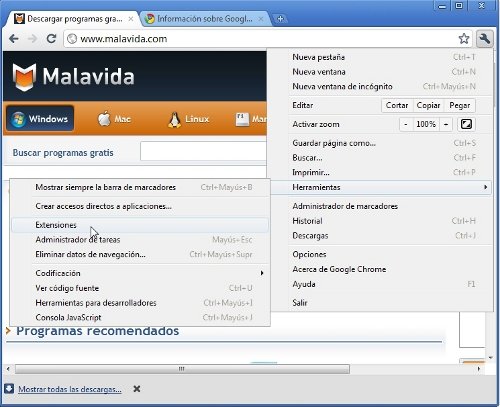Minimize the Chrome window

pyautogui.click(x=442, y=6)
